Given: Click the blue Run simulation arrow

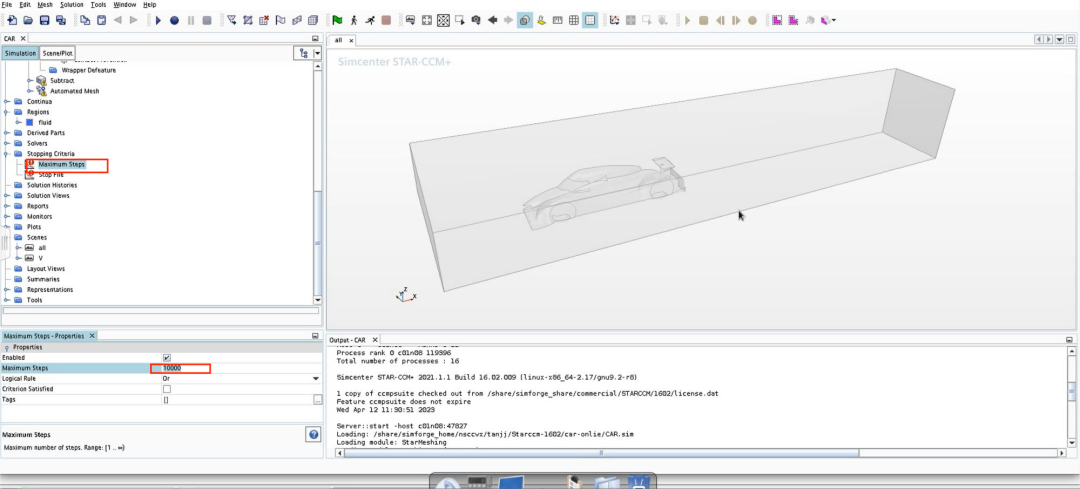Looking at the screenshot, I should (x=158, y=21).
